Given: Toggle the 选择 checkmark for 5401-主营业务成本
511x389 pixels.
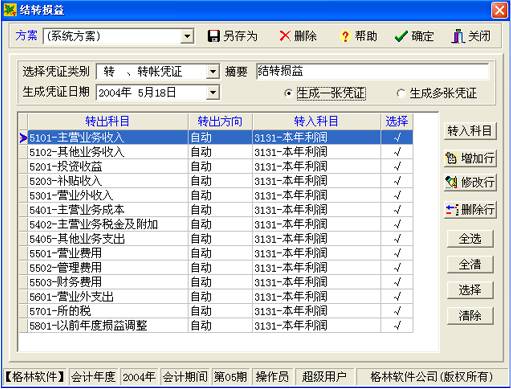Looking at the screenshot, I should pos(397,210).
